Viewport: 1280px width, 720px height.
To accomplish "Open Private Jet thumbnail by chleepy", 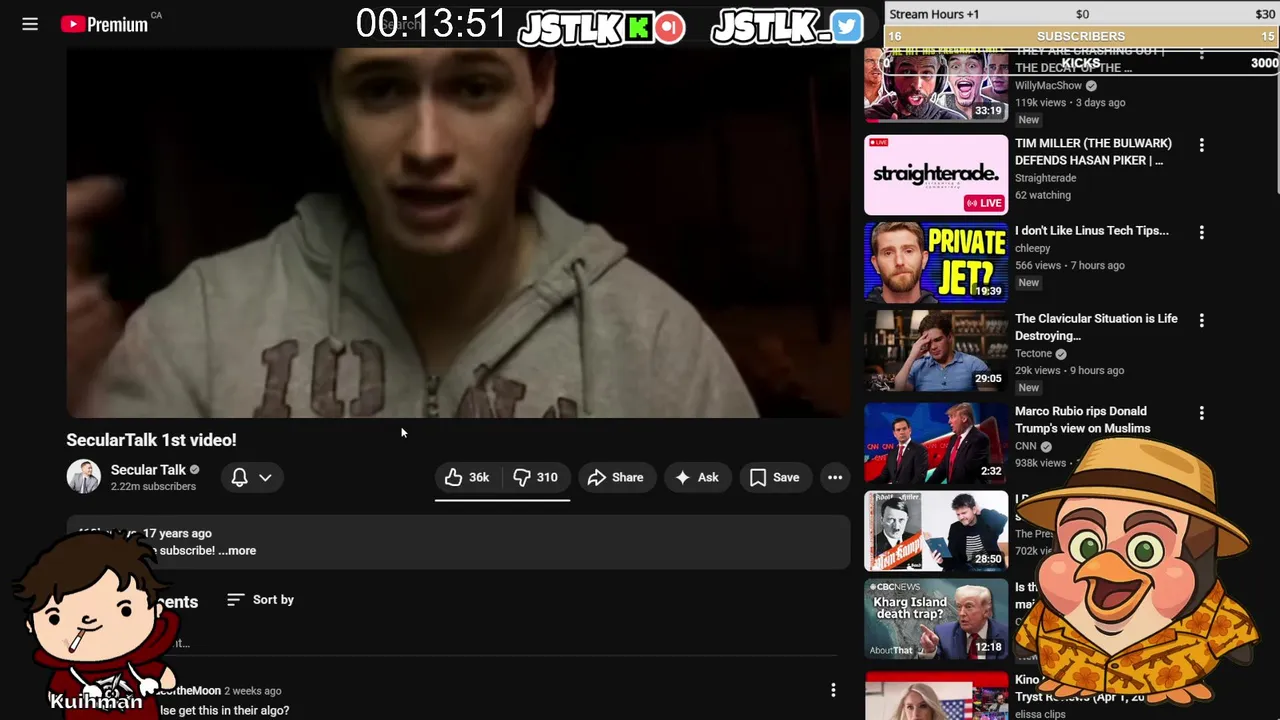I will (x=936, y=262).
